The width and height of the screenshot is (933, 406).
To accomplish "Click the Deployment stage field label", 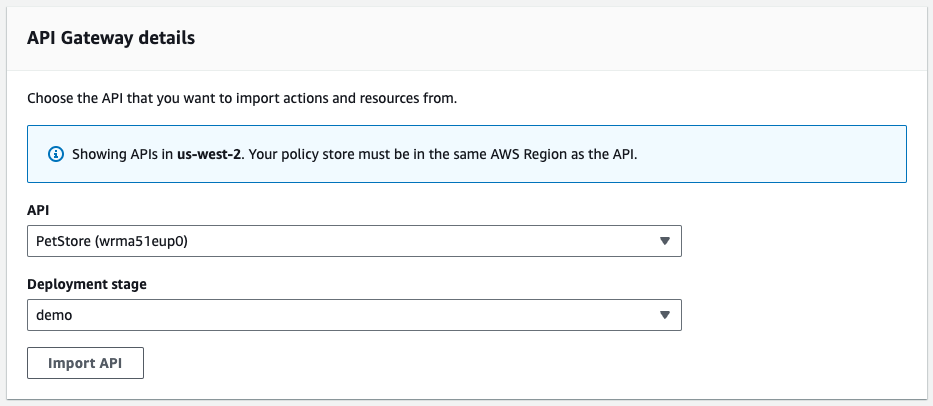I will point(86,284).
